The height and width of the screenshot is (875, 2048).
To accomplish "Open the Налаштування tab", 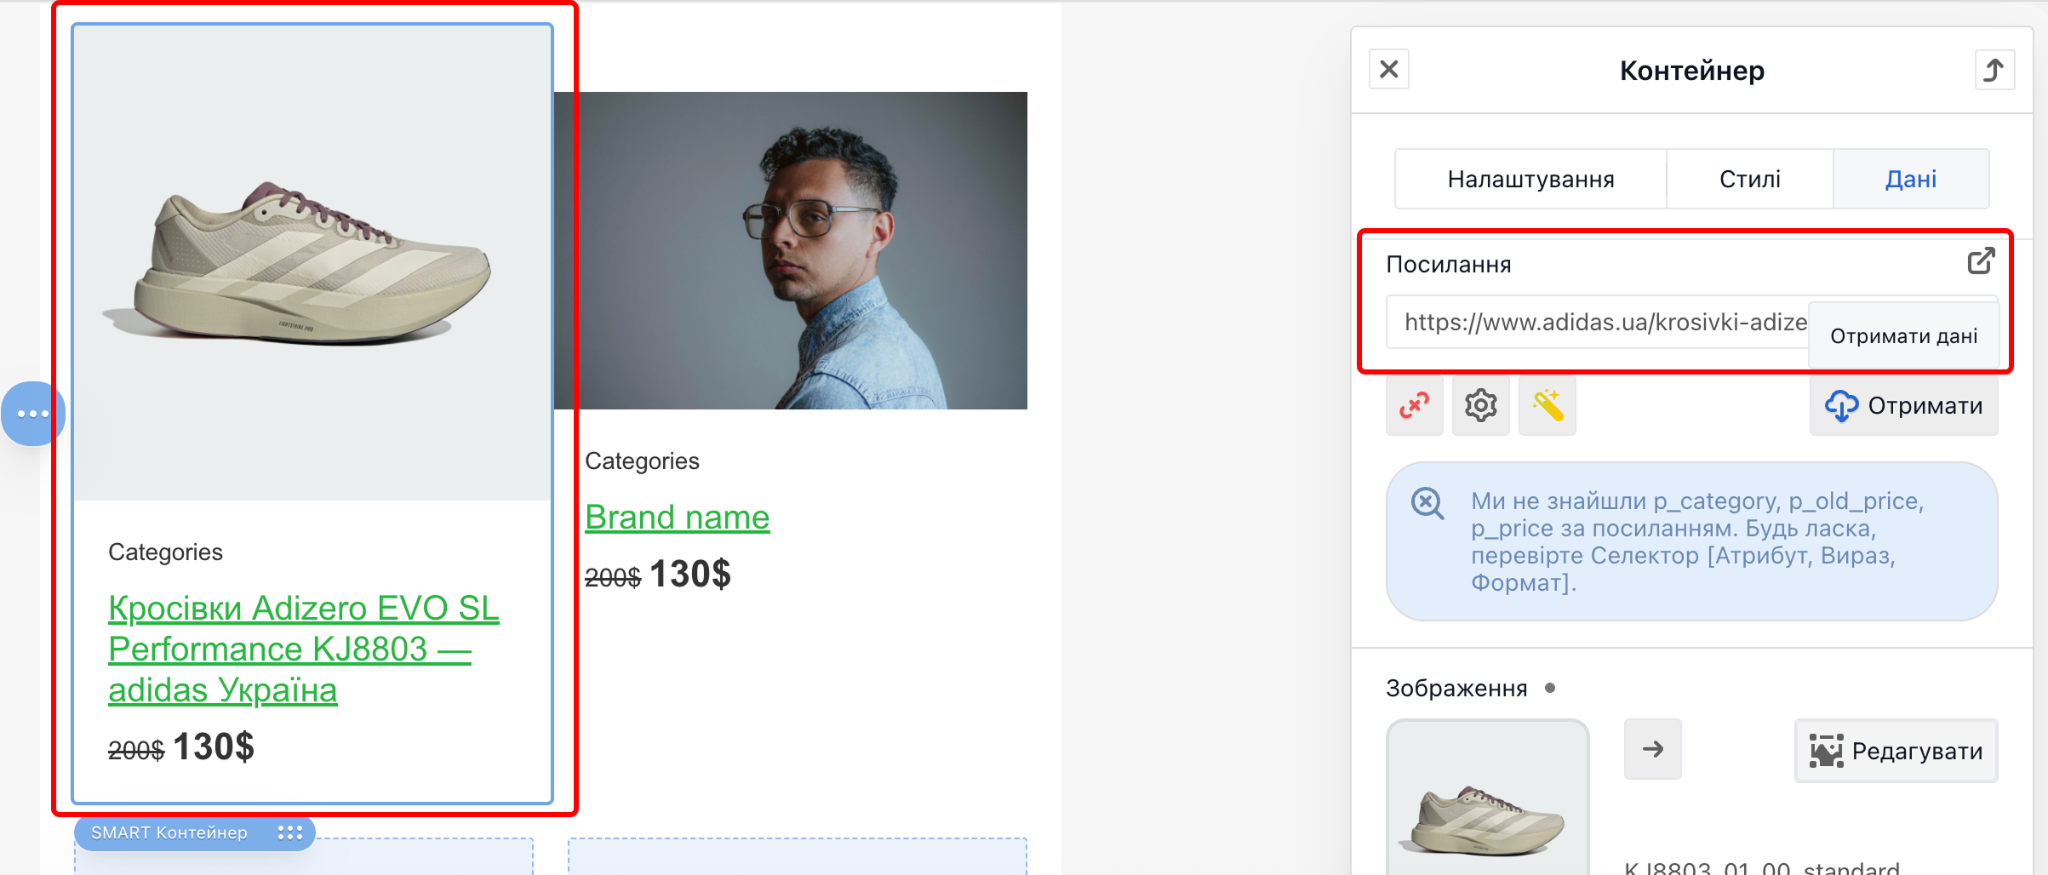I will [x=1530, y=179].
